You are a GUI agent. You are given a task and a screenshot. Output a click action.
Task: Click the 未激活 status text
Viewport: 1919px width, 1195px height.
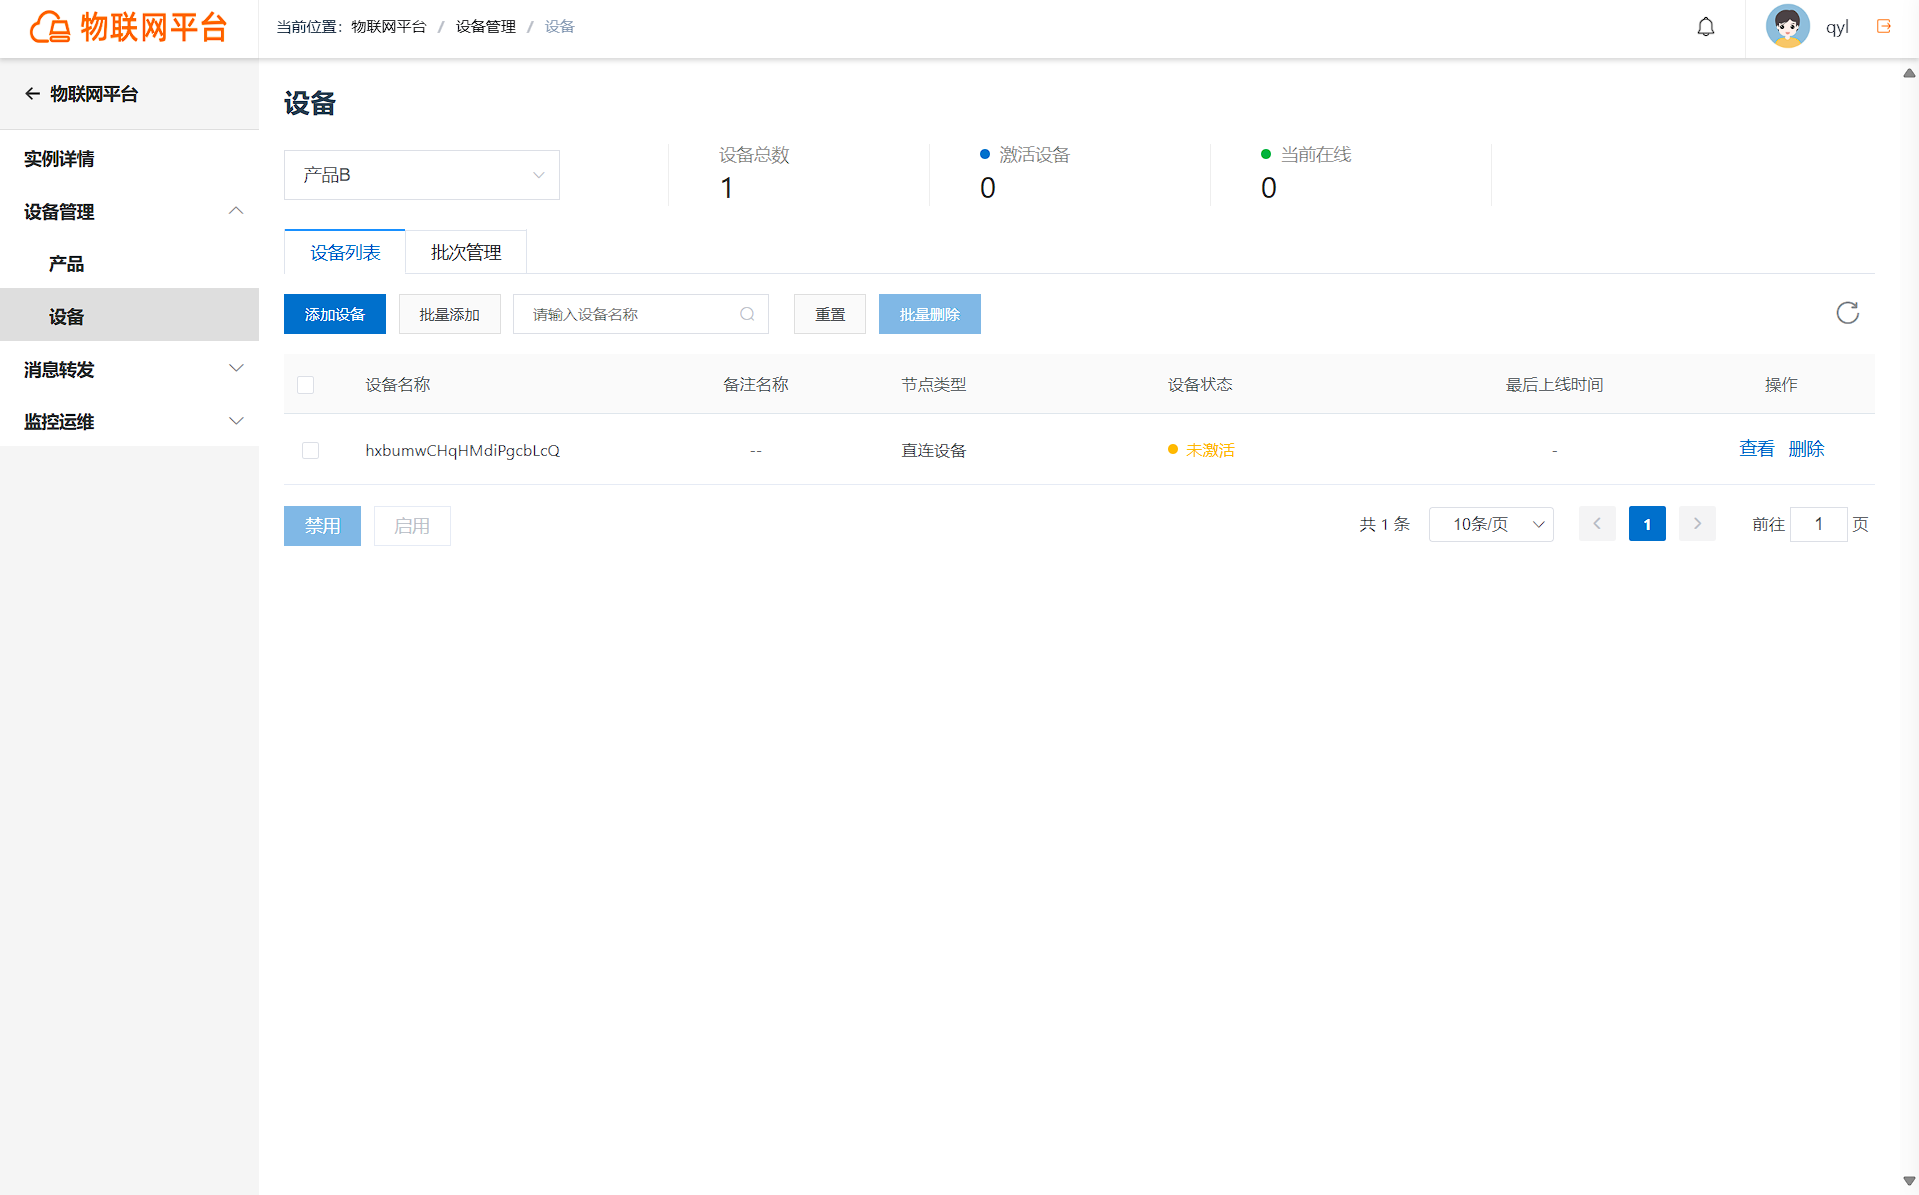coord(1210,451)
